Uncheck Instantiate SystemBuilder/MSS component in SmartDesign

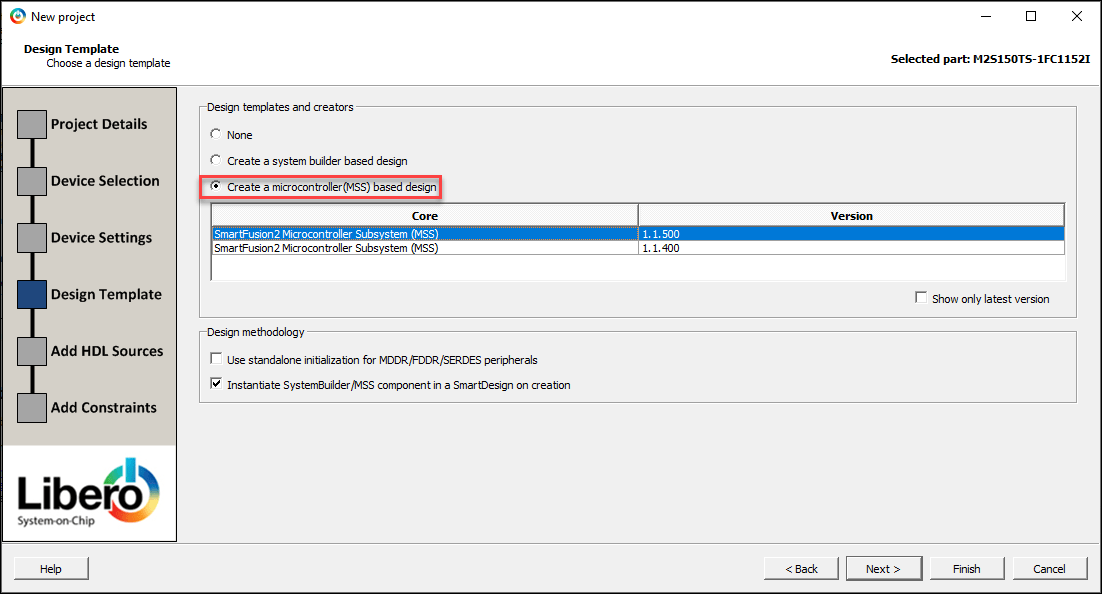point(216,384)
